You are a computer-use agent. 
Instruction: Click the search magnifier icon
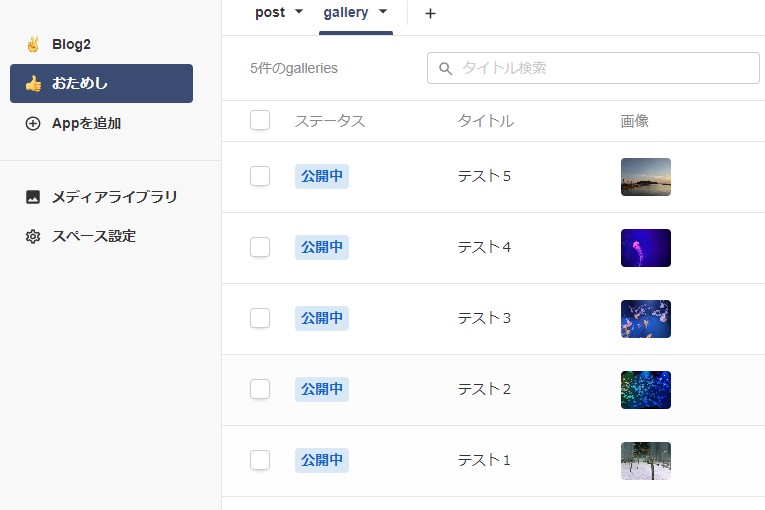pos(446,69)
